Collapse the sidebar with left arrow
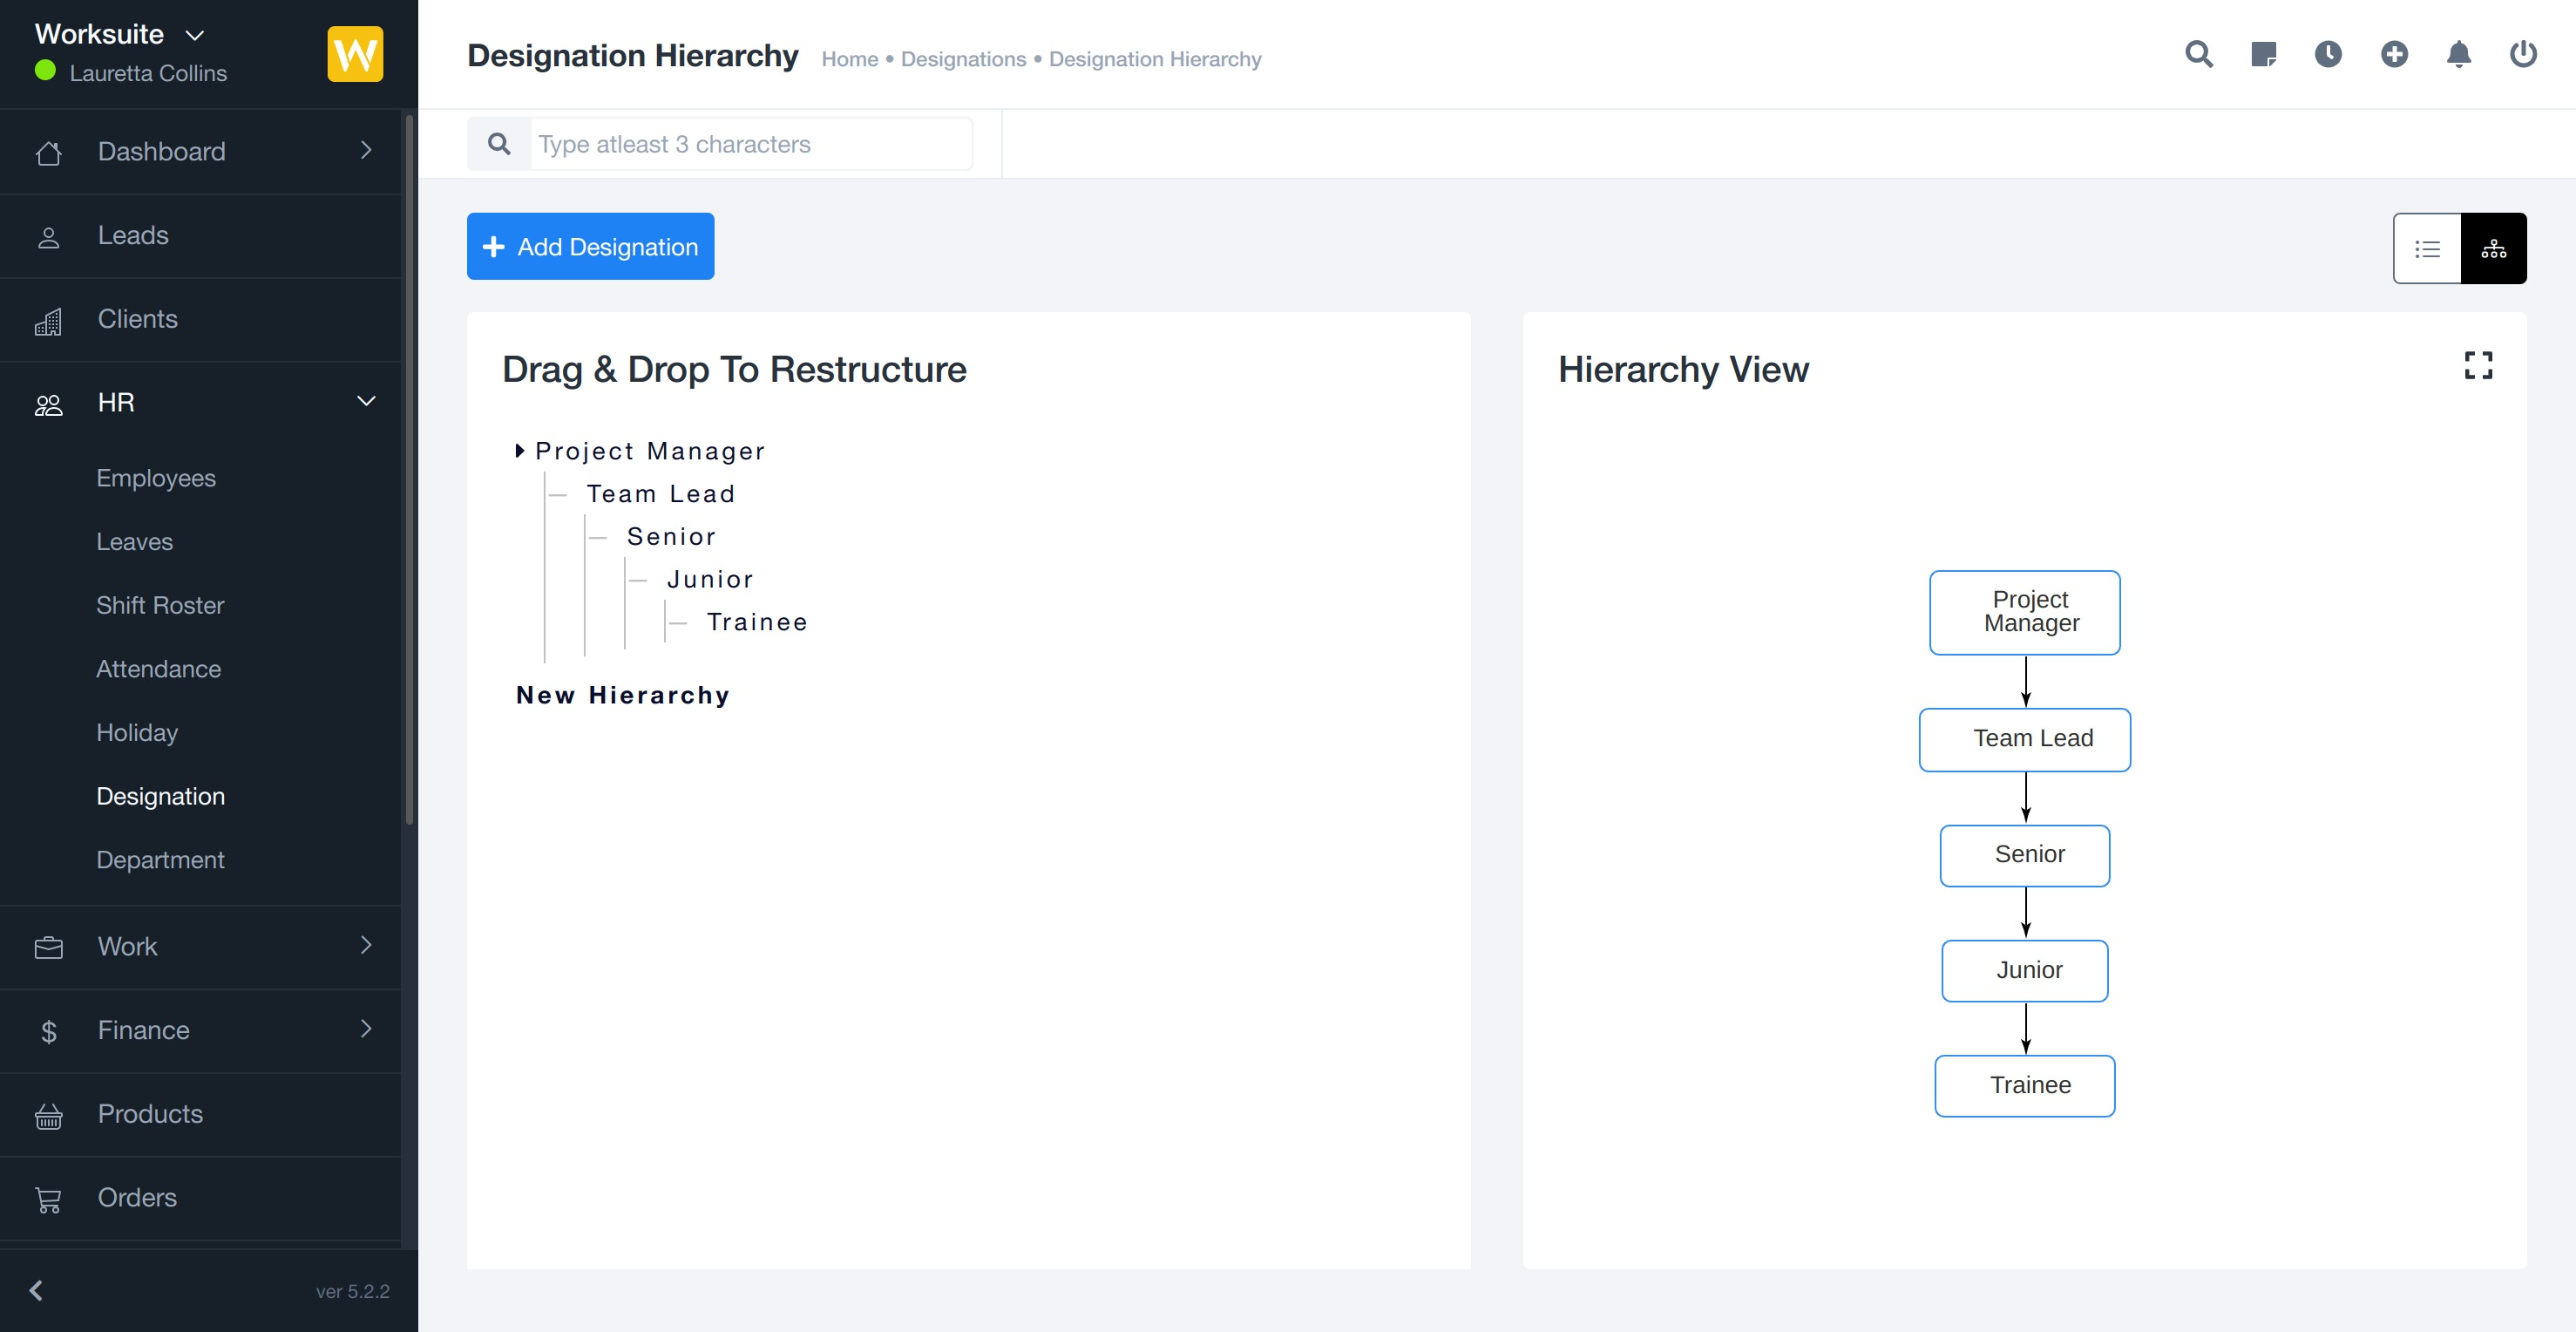This screenshot has width=2576, height=1332. [x=37, y=1290]
